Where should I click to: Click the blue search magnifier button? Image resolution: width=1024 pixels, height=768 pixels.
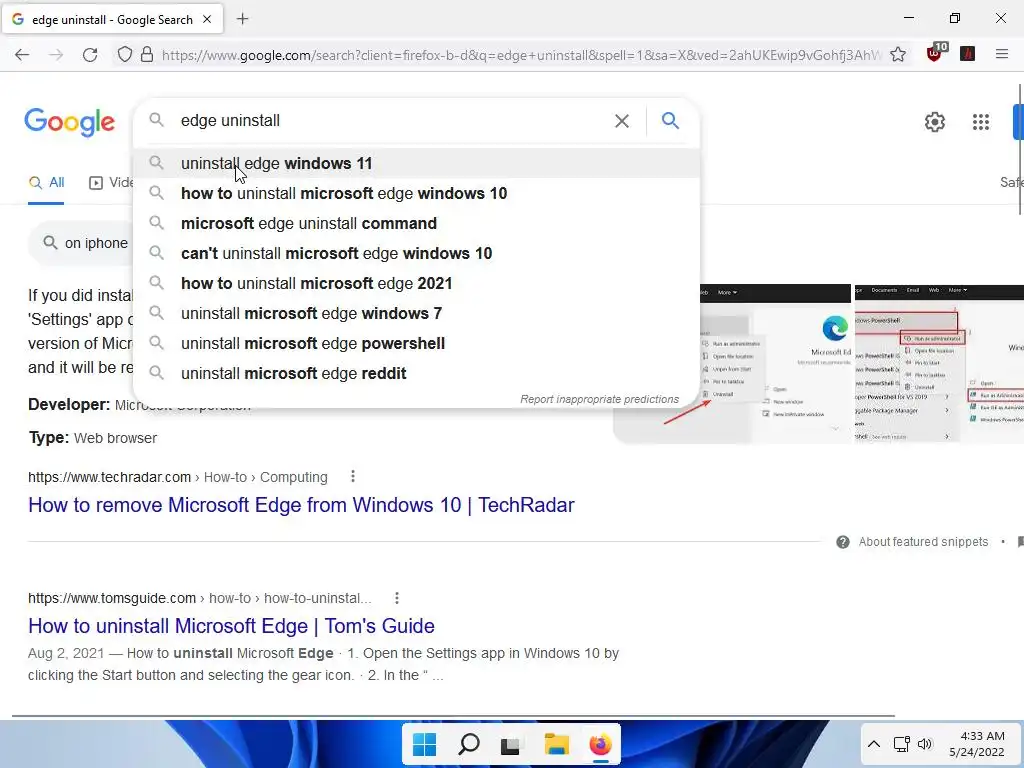pyautogui.click(x=670, y=121)
